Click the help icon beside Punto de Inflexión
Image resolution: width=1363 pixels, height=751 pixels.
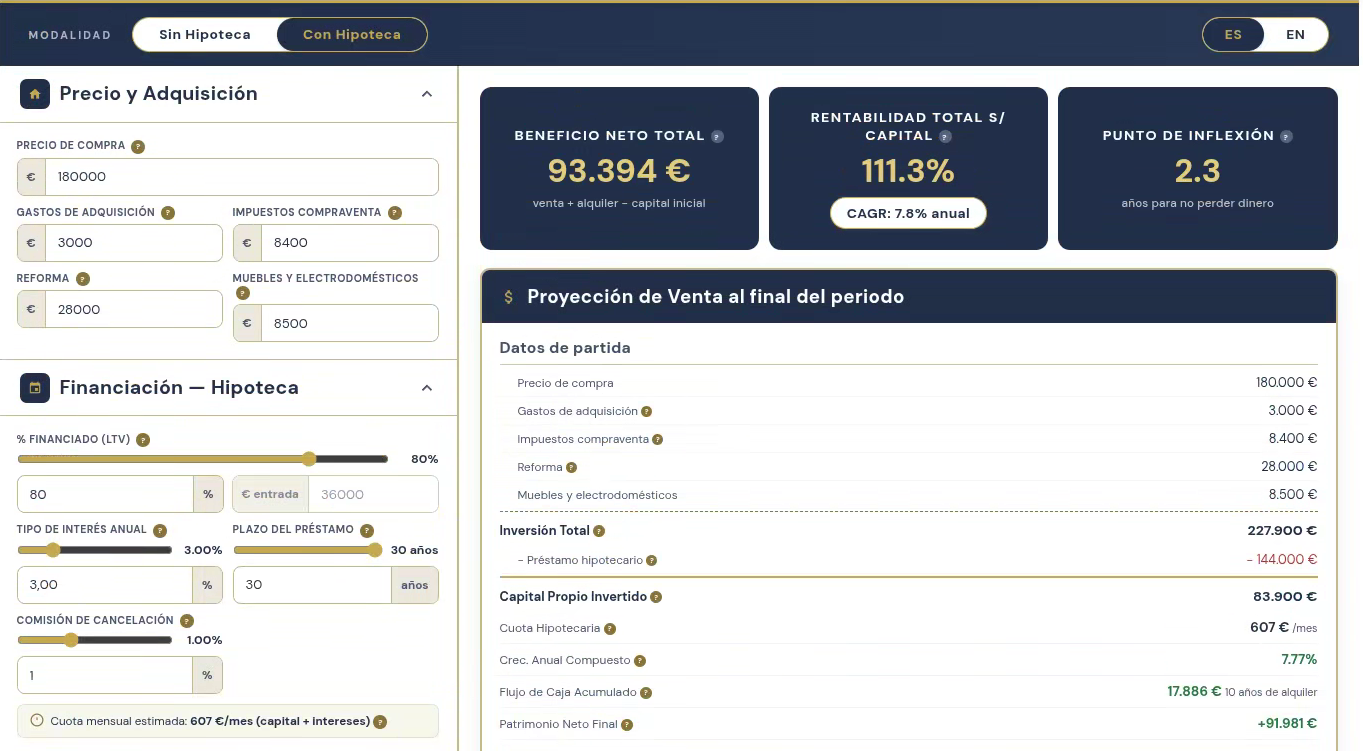[1286, 136]
